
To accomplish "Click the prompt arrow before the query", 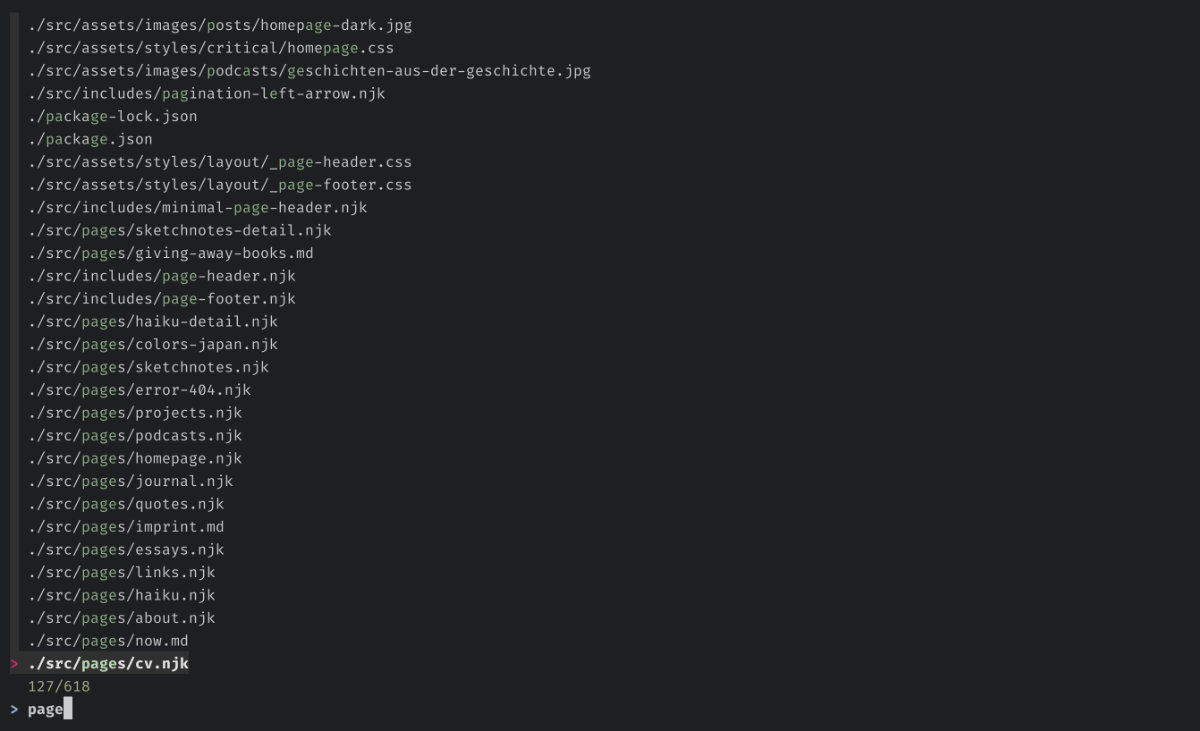I will [x=14, y=709].
